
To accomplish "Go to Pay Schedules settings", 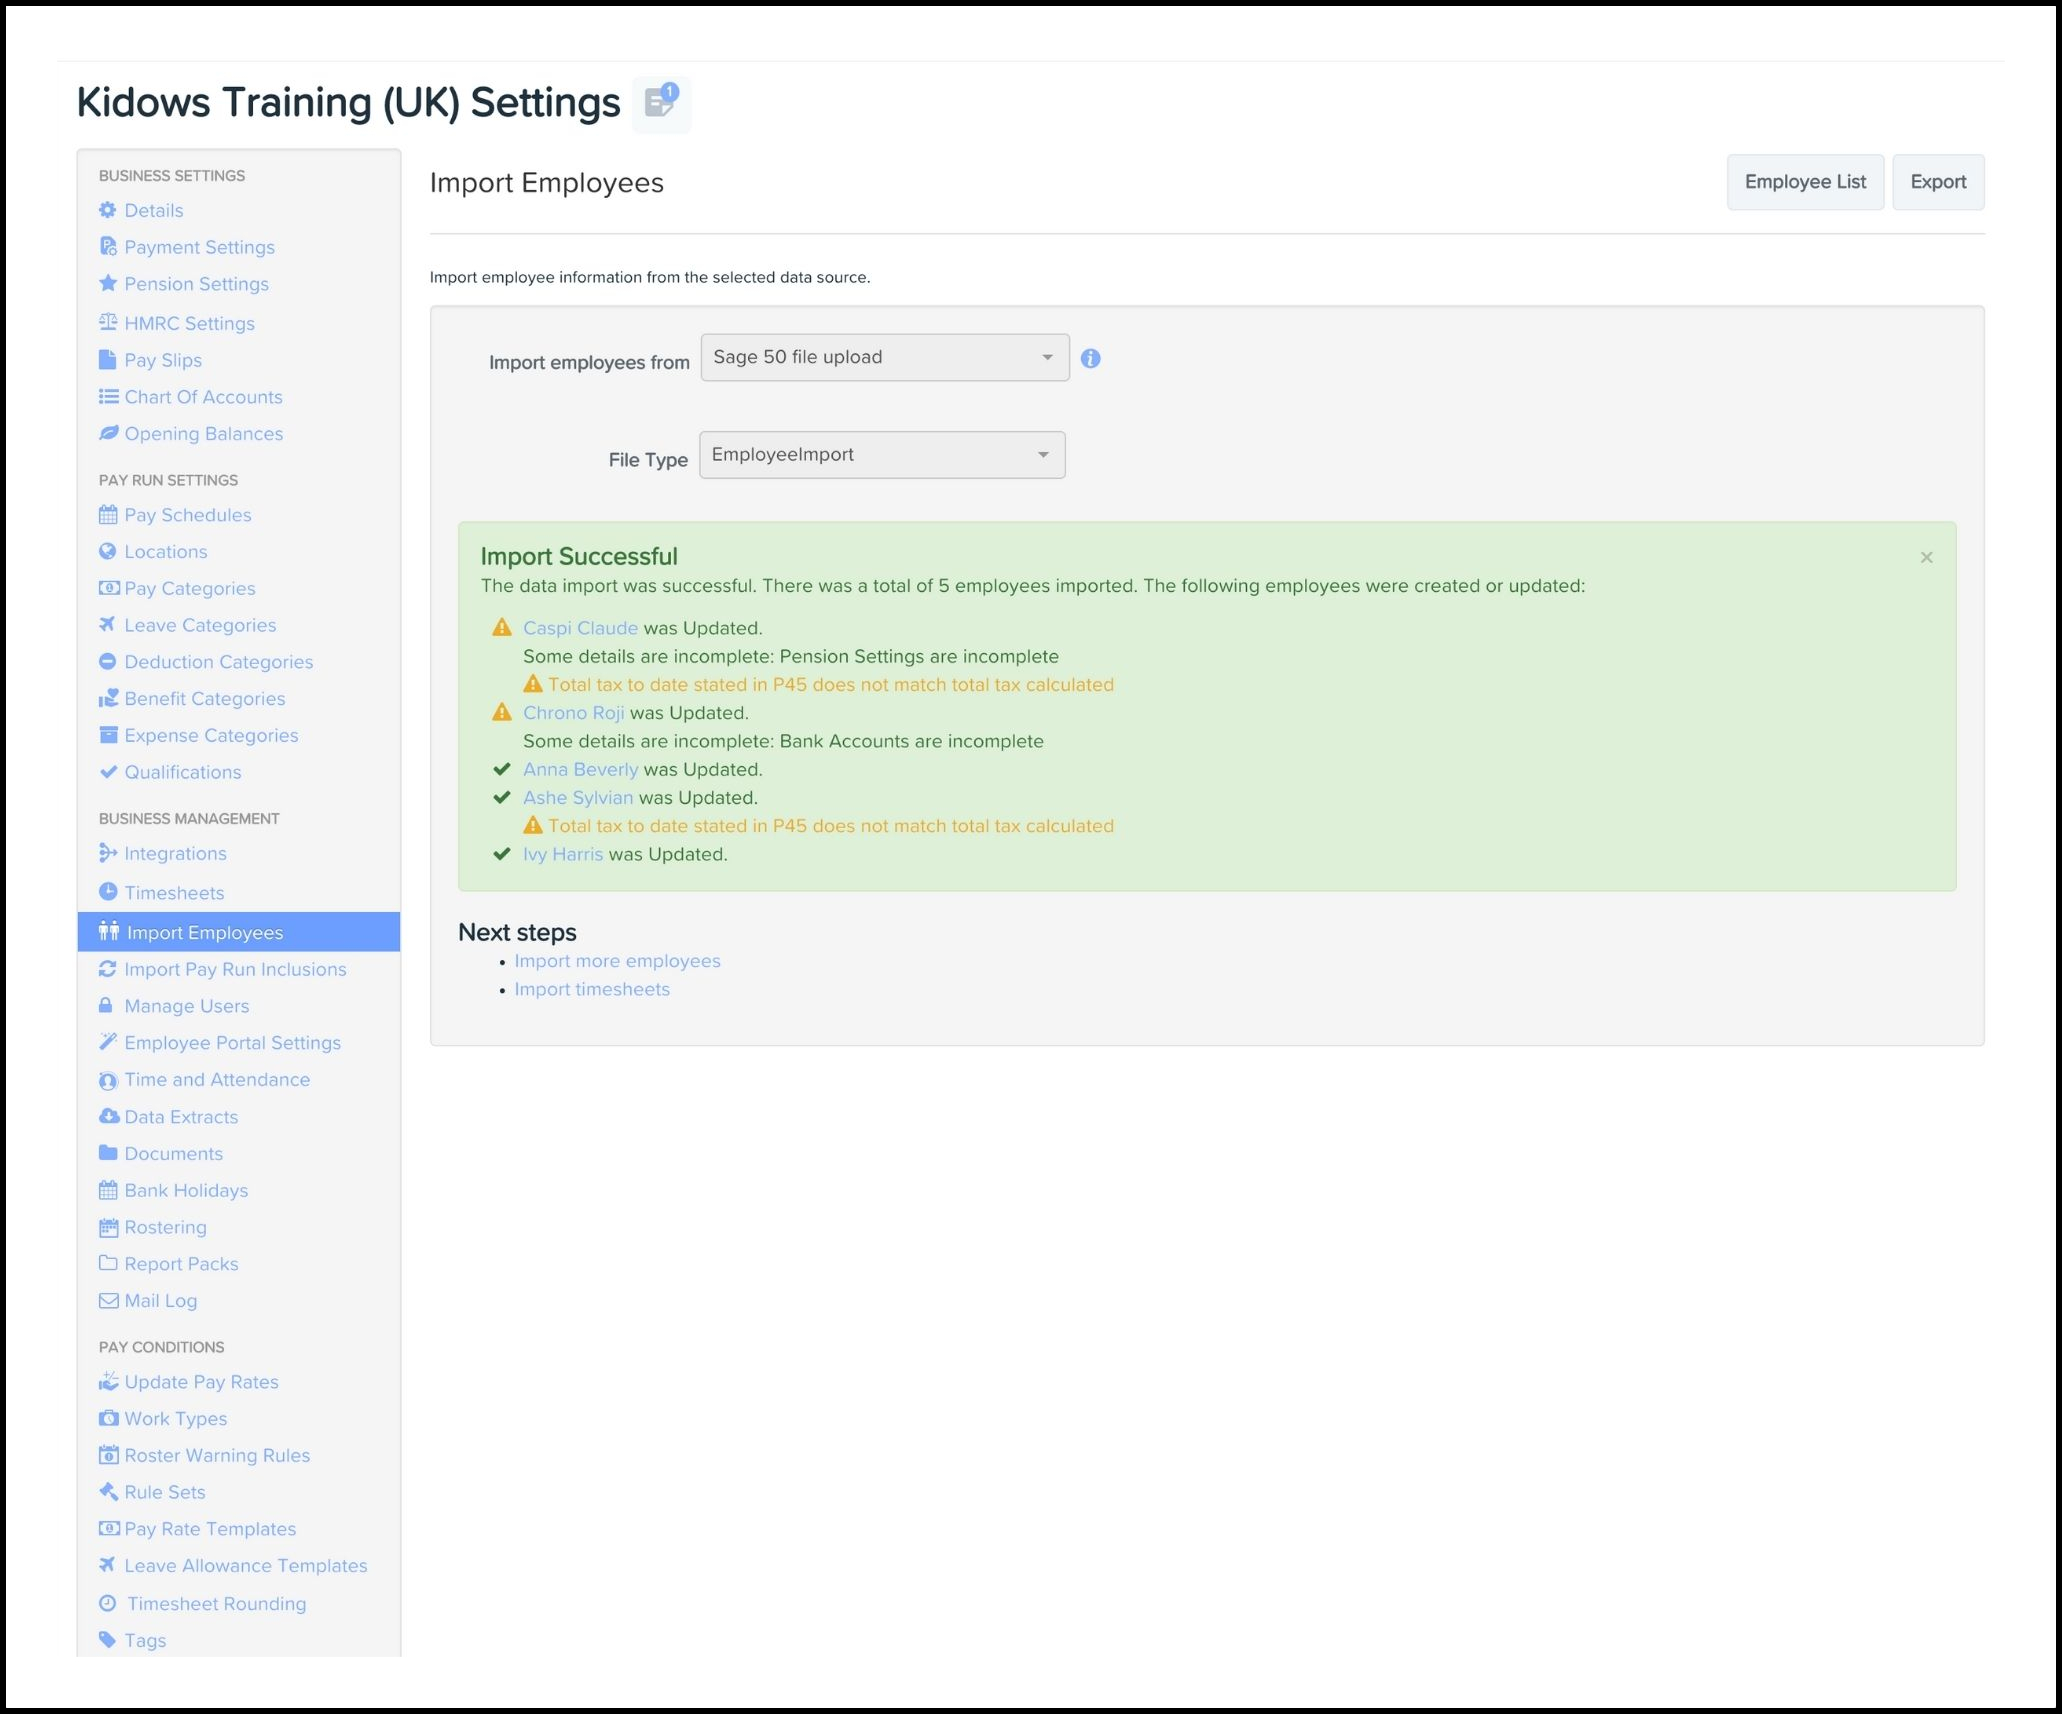I will tap(187, 515).
